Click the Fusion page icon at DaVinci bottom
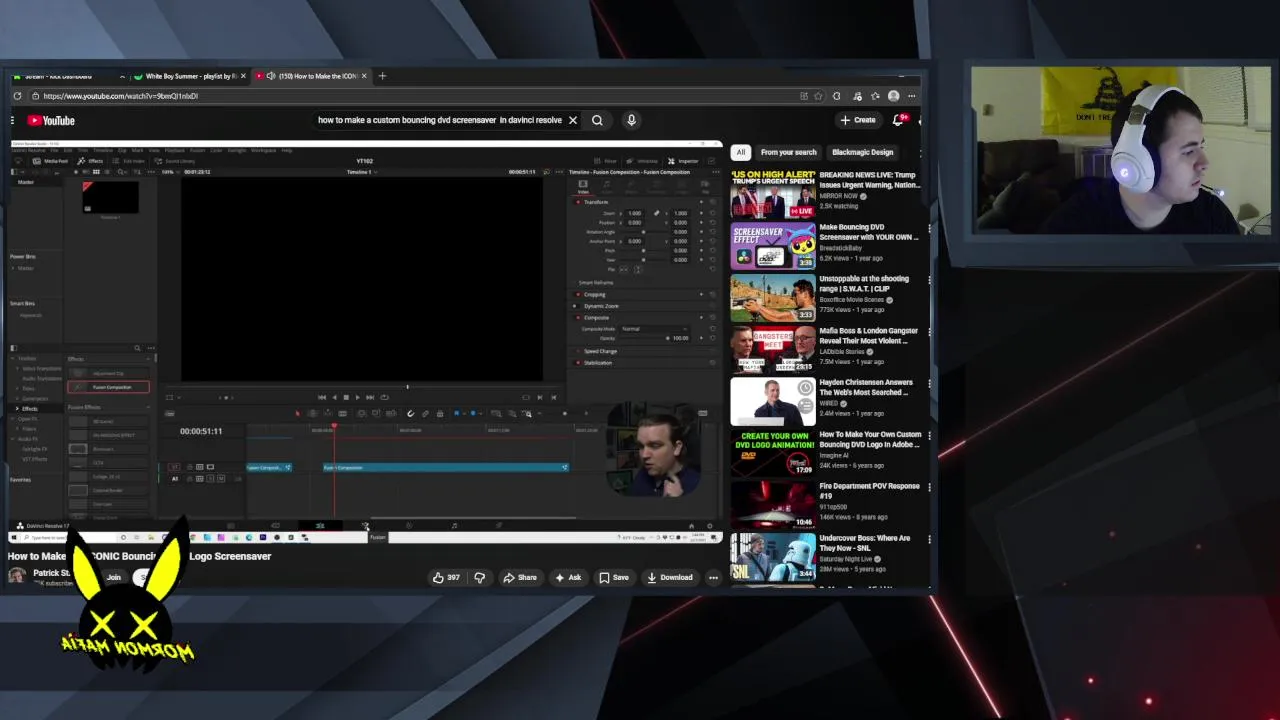The image size is (1280, 720). 365,526
